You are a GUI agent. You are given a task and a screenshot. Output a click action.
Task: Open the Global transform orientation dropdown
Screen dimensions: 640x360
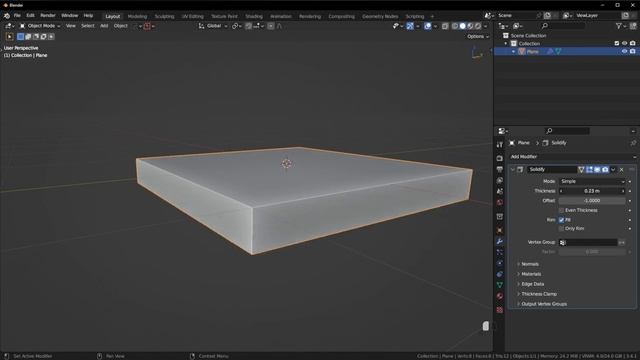click(x=213, y=26)
